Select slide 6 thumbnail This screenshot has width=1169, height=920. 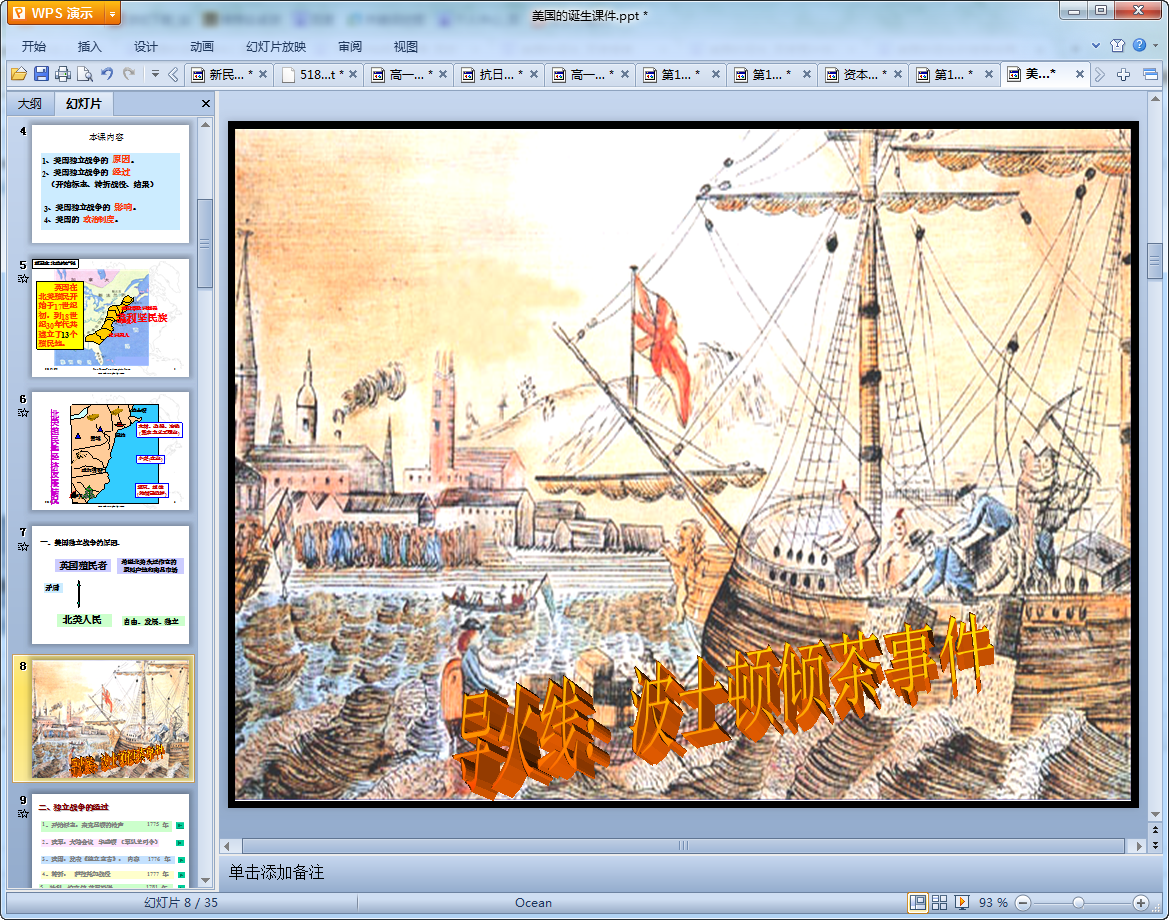tap(110, 451)
